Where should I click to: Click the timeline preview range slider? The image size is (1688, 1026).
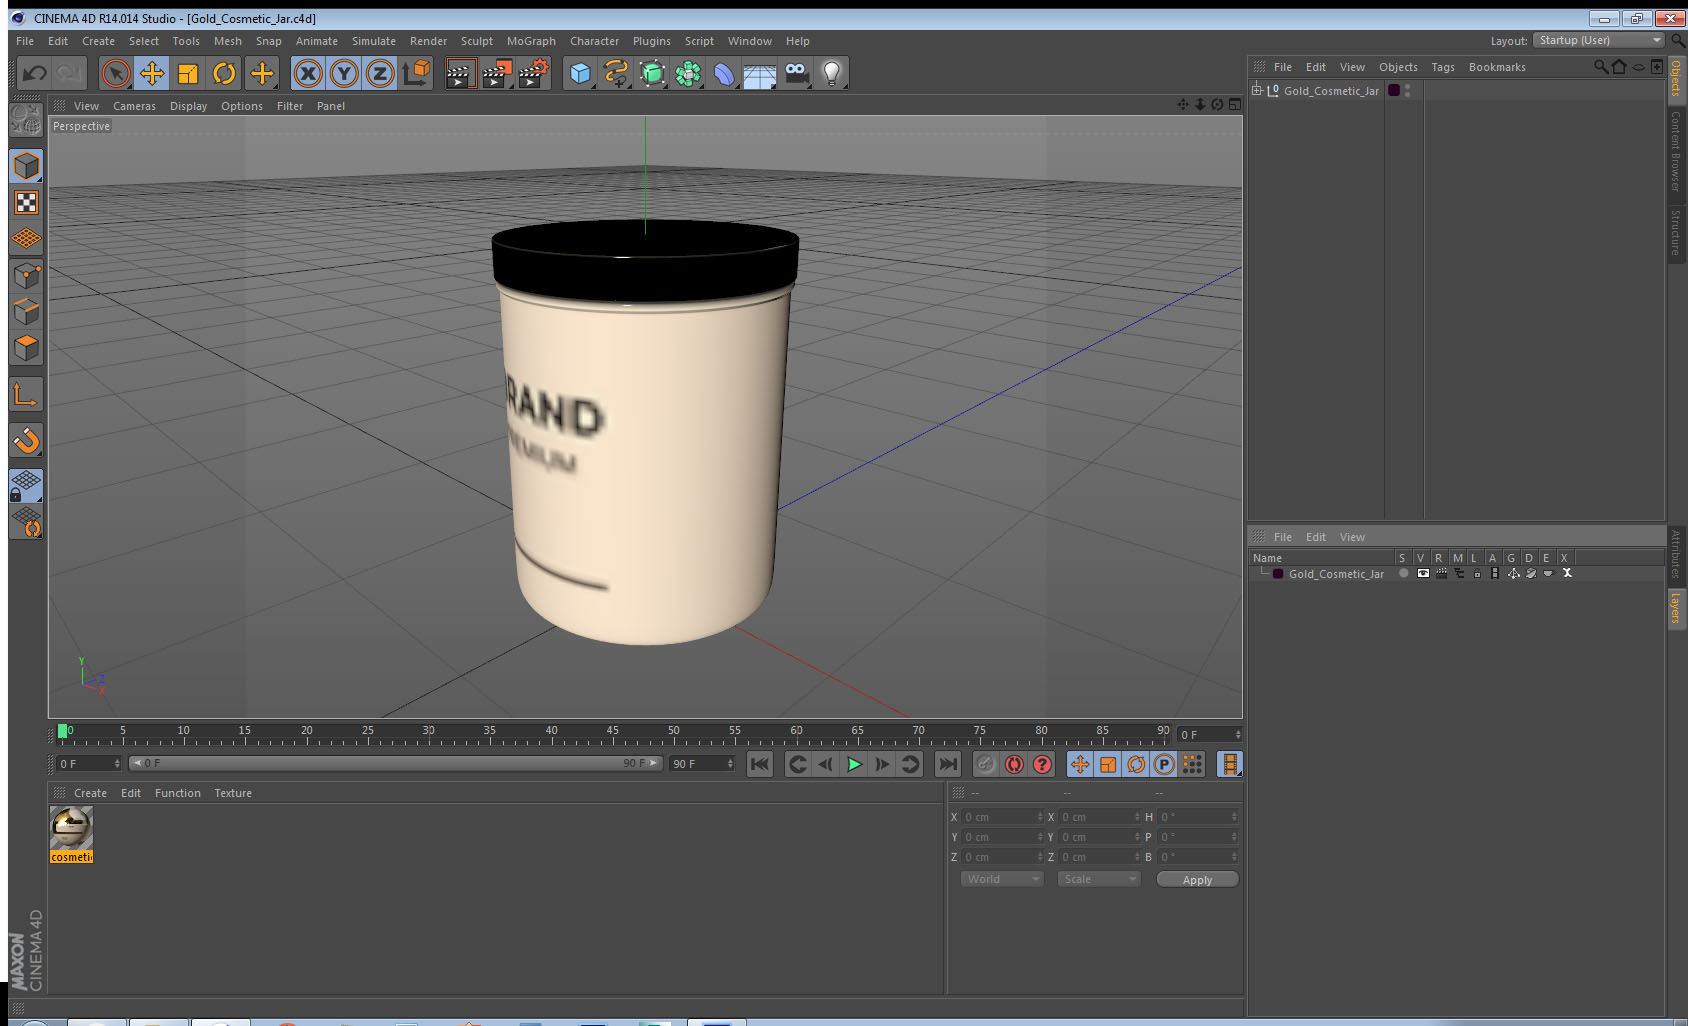click(396, 763)
